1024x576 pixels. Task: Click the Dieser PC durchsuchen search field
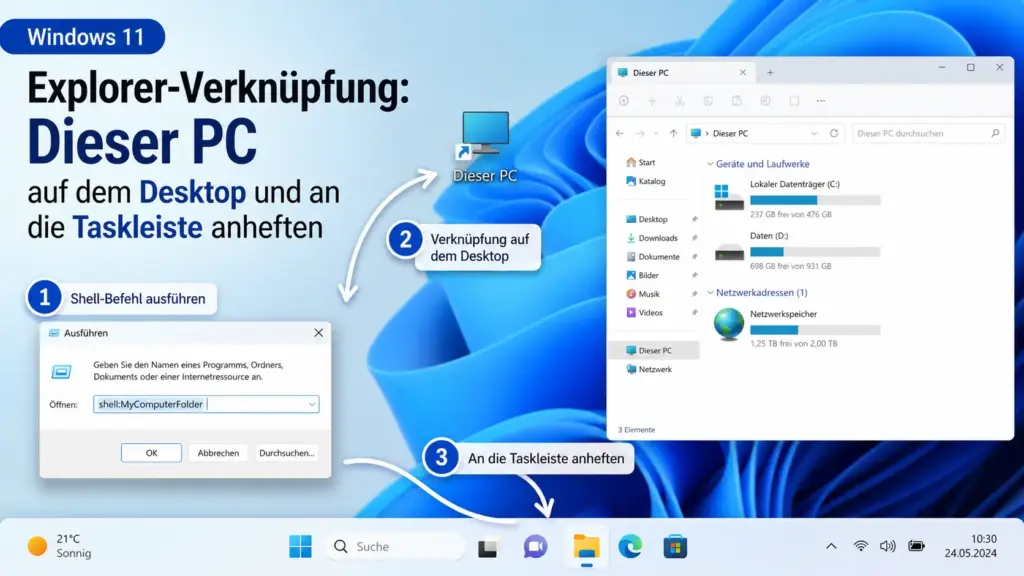(x=928, y=133)
